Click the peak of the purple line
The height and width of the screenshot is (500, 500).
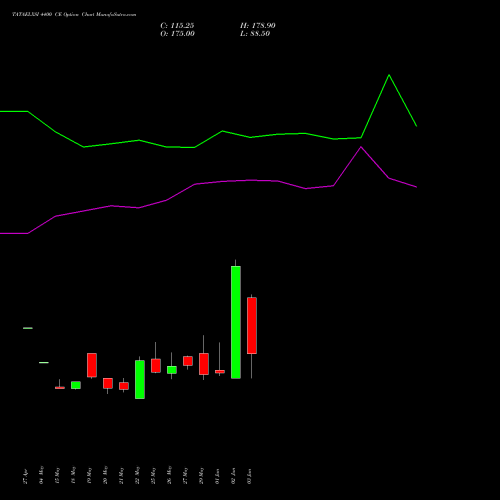pyautogui.click(x=361, y=147)
